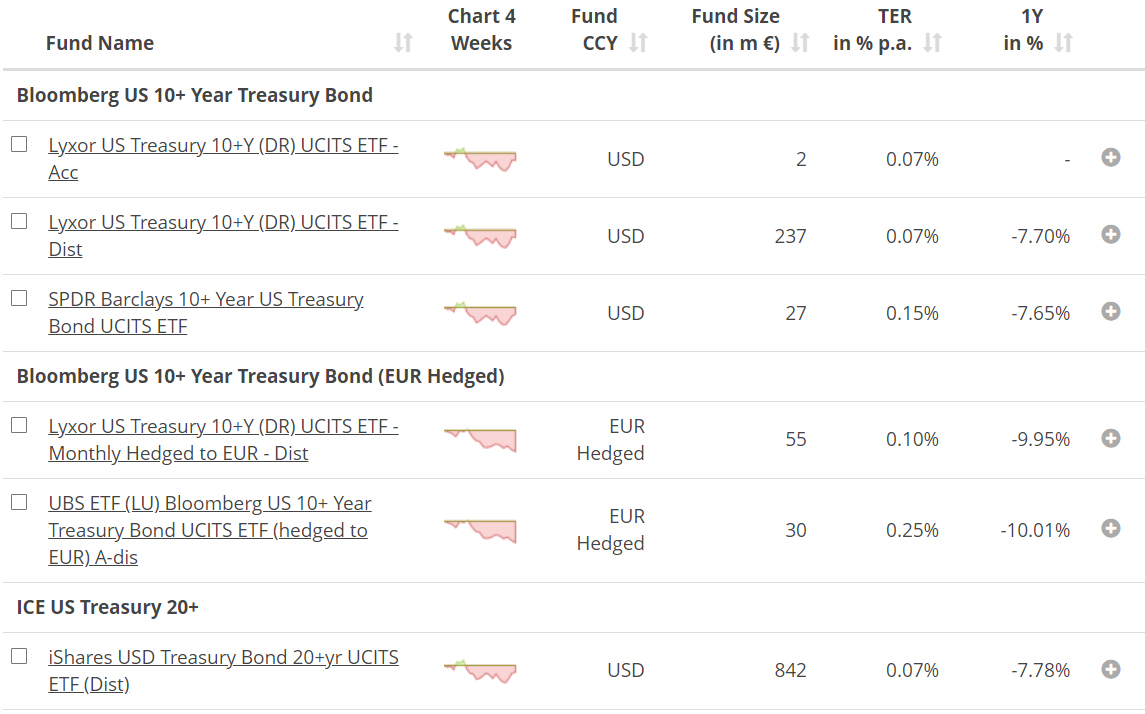
Task: Click 4-week chart for SPDR Barclays ETF
Action: (481, 312)
